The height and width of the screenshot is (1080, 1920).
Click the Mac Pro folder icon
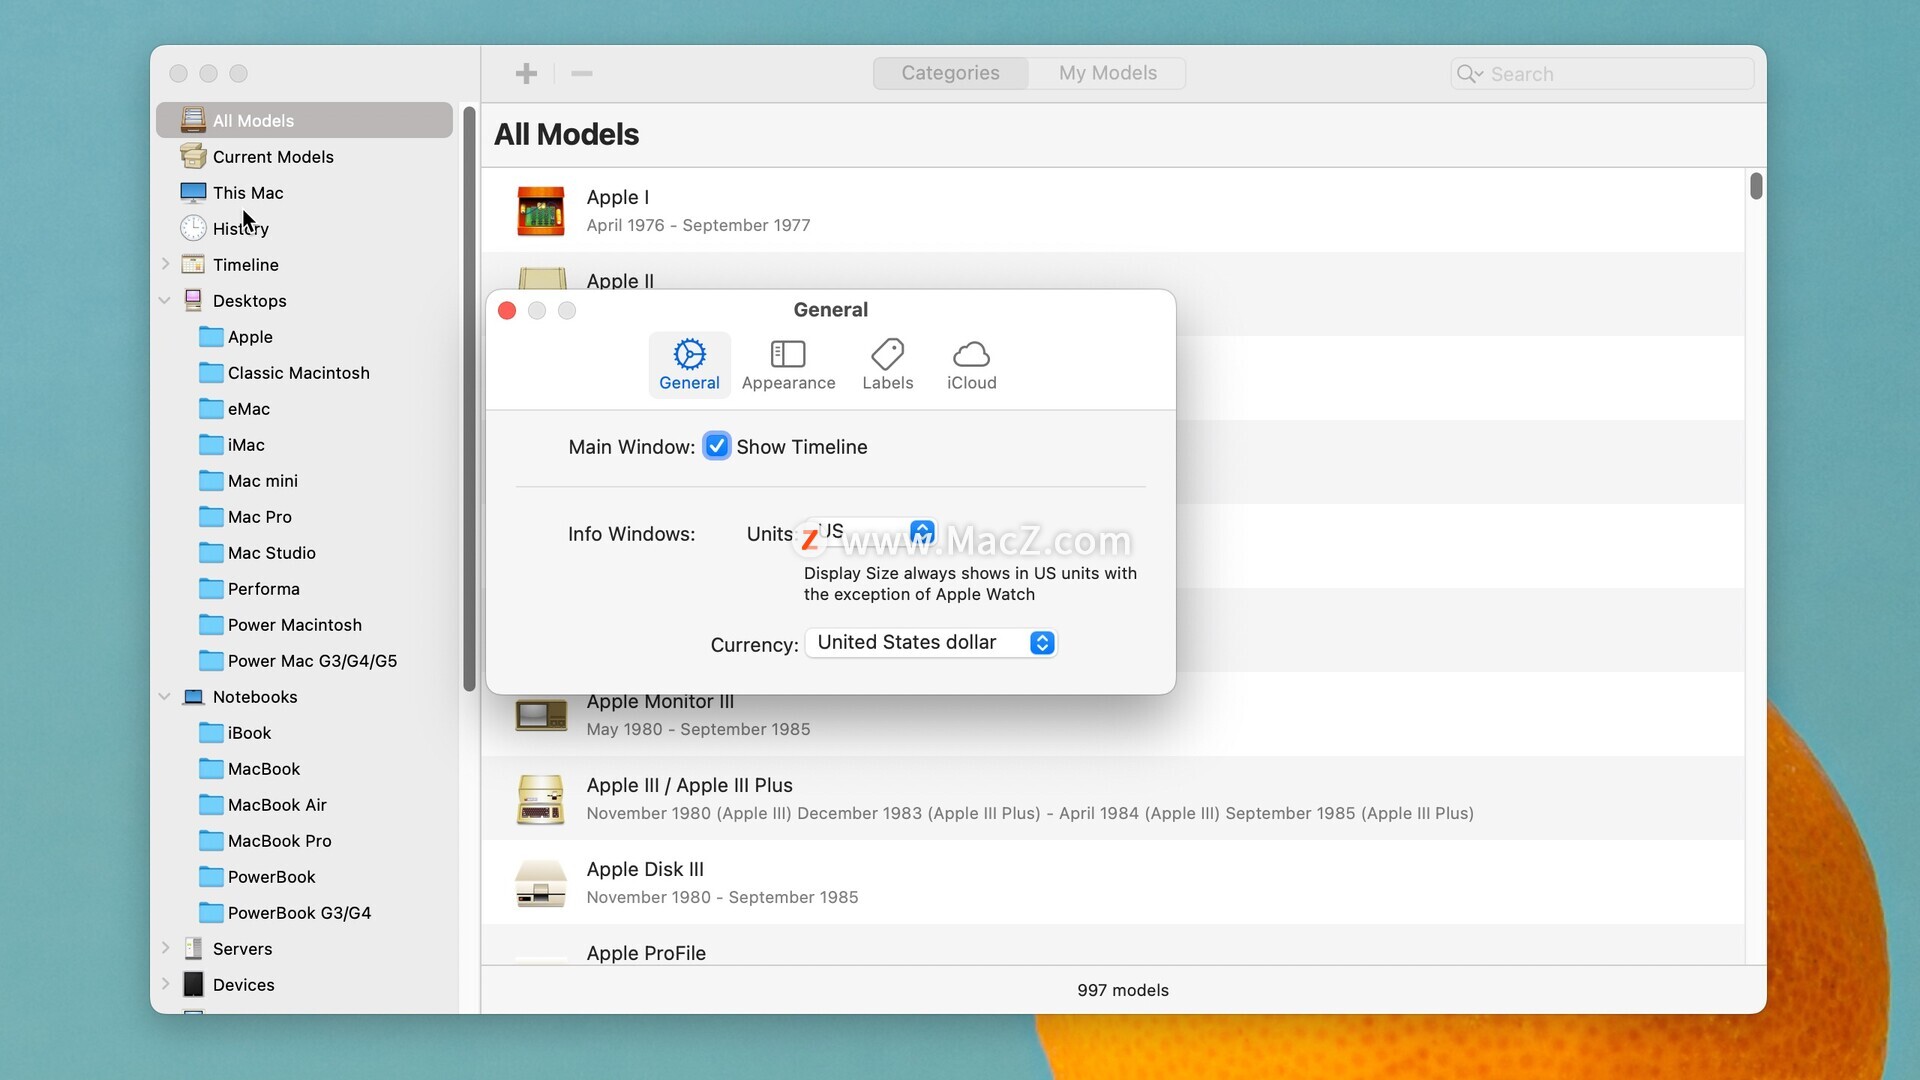click(x=211, y=516)
